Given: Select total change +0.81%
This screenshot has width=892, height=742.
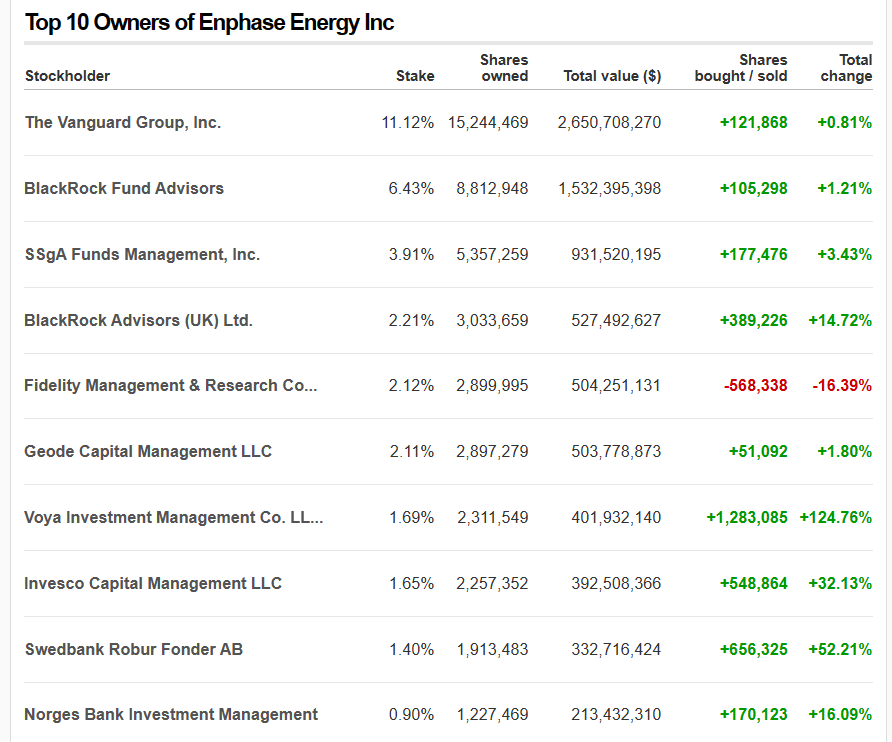Looking at the screenshot, I should [845, 122].
